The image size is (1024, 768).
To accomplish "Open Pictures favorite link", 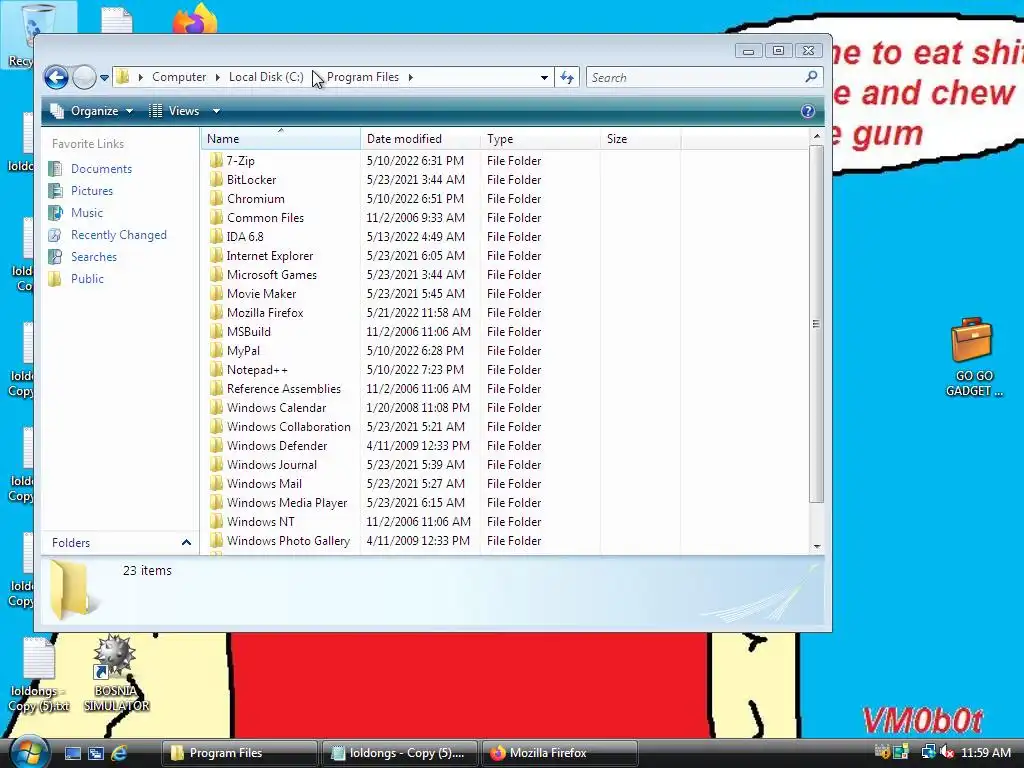I will pos(92,191).
